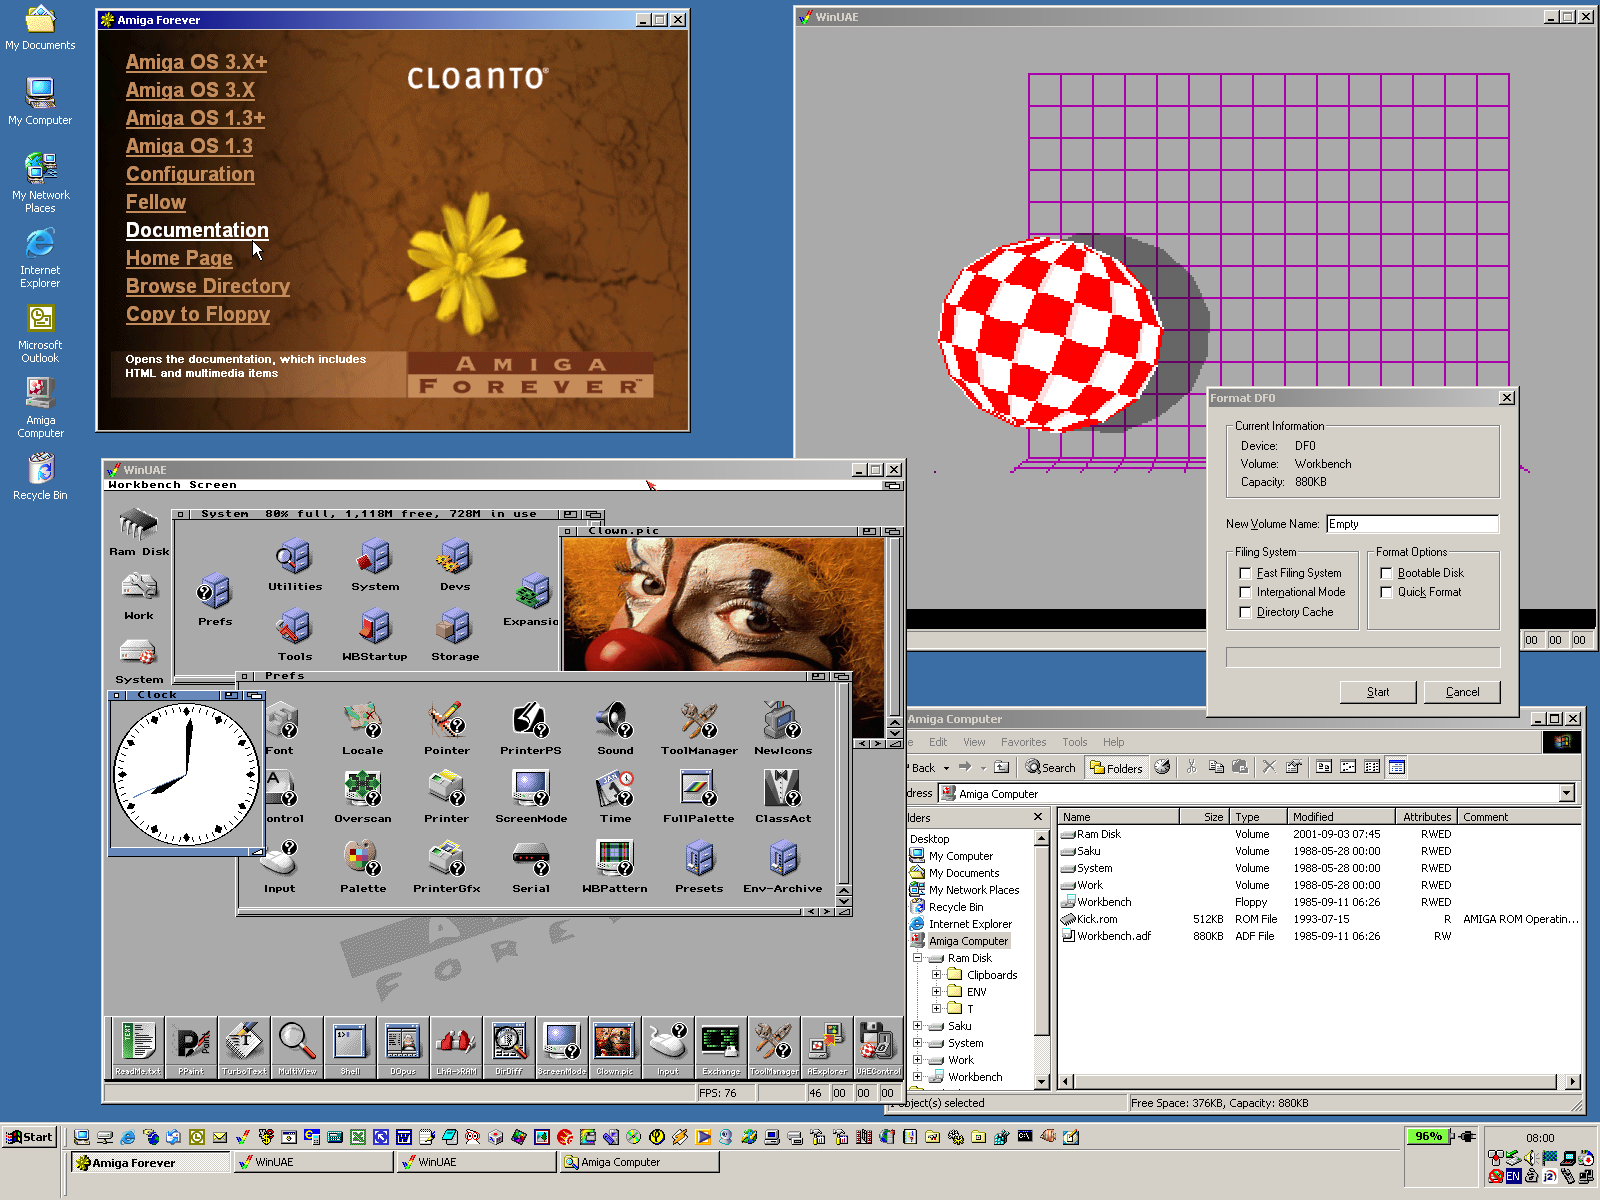The height and width of the screenshot is (1200, 1600).
Task: Click Cancel in Format DF0 dialog
Action: pyautogui.click(x=1462, y=692)
